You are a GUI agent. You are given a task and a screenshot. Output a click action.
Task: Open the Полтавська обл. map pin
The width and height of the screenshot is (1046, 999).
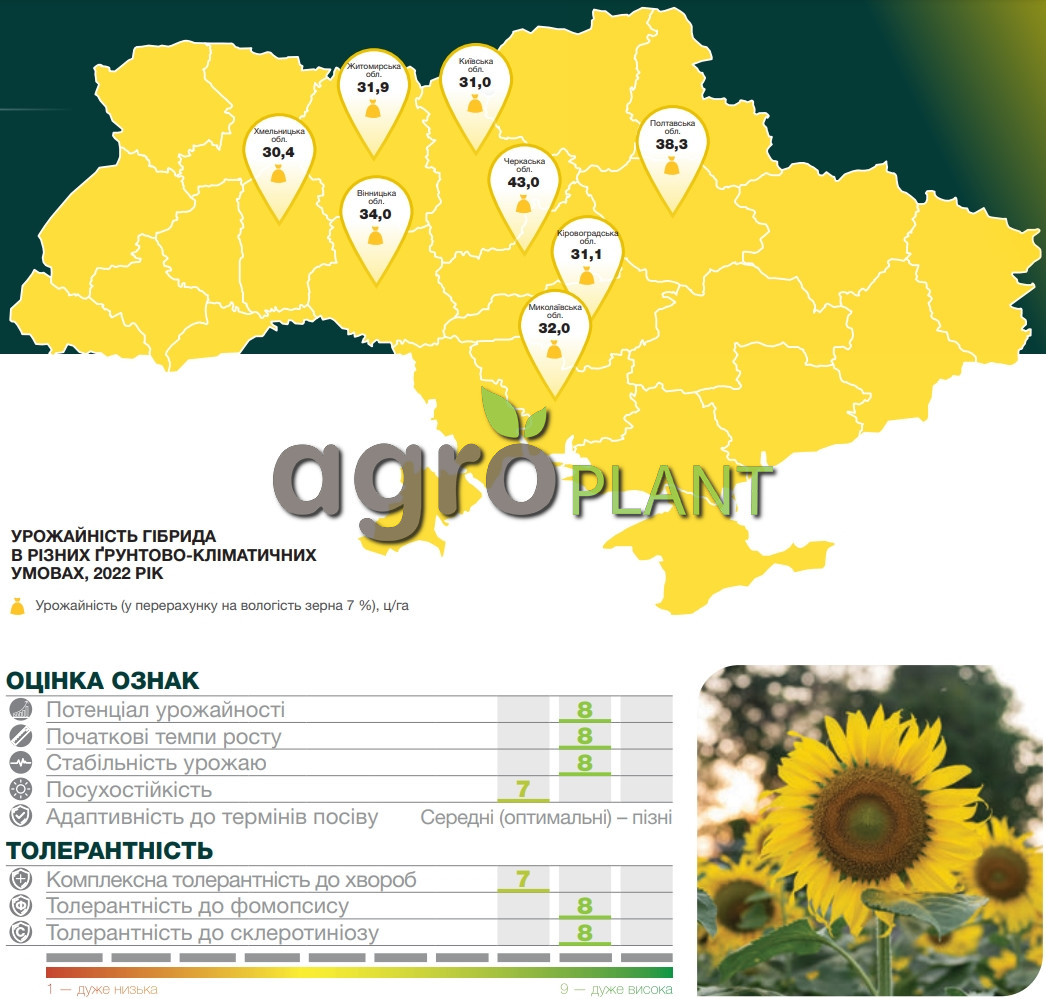click(x=672, y=159)
